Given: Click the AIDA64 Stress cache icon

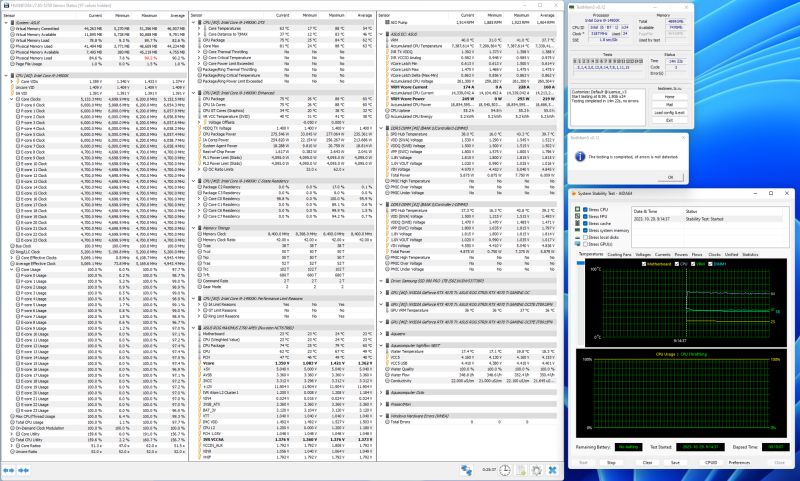Looking at the screenshot, I should point(578,223).
